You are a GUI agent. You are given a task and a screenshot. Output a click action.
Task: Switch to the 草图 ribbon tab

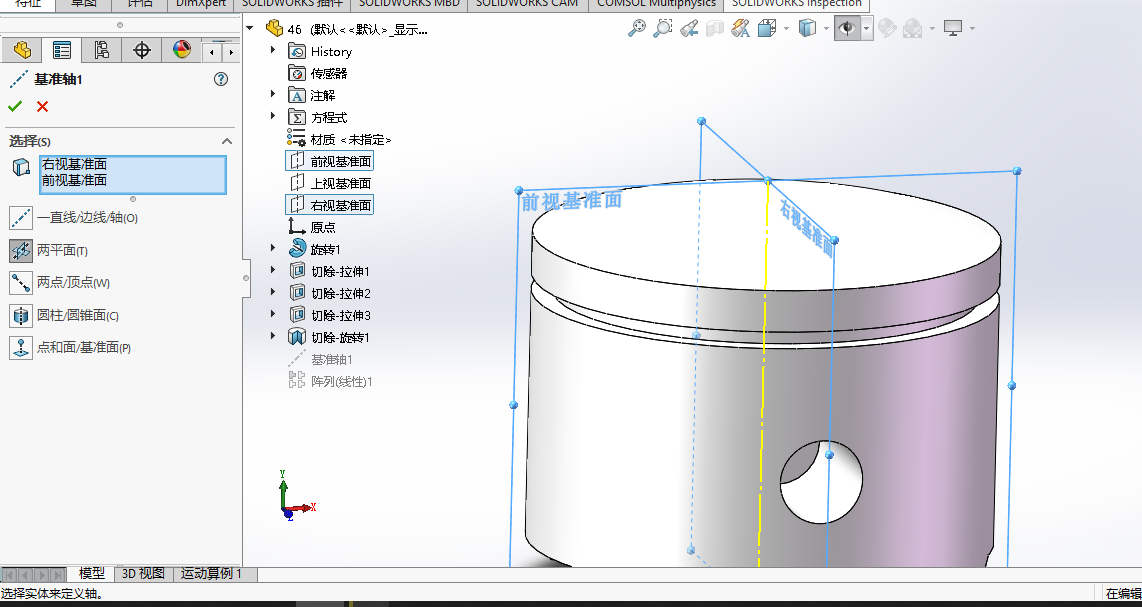[84, 4]
